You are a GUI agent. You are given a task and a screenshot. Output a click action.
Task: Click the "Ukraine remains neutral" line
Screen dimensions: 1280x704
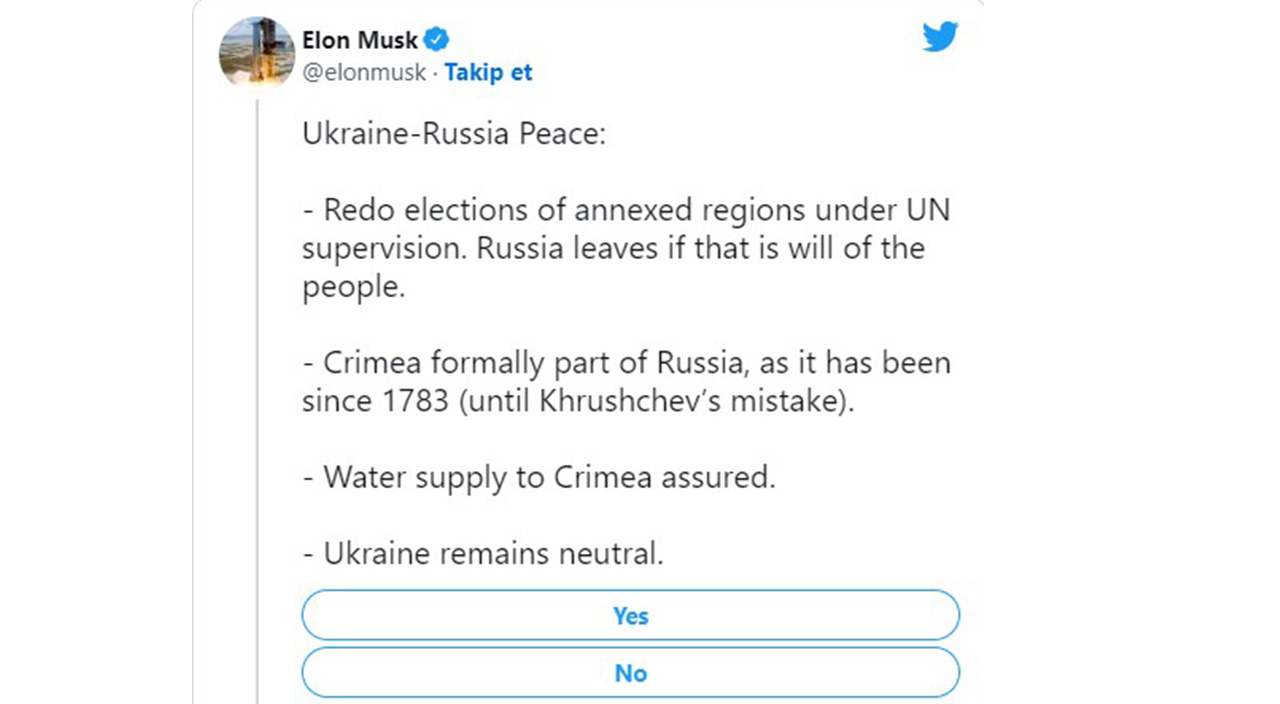(483, 553)
